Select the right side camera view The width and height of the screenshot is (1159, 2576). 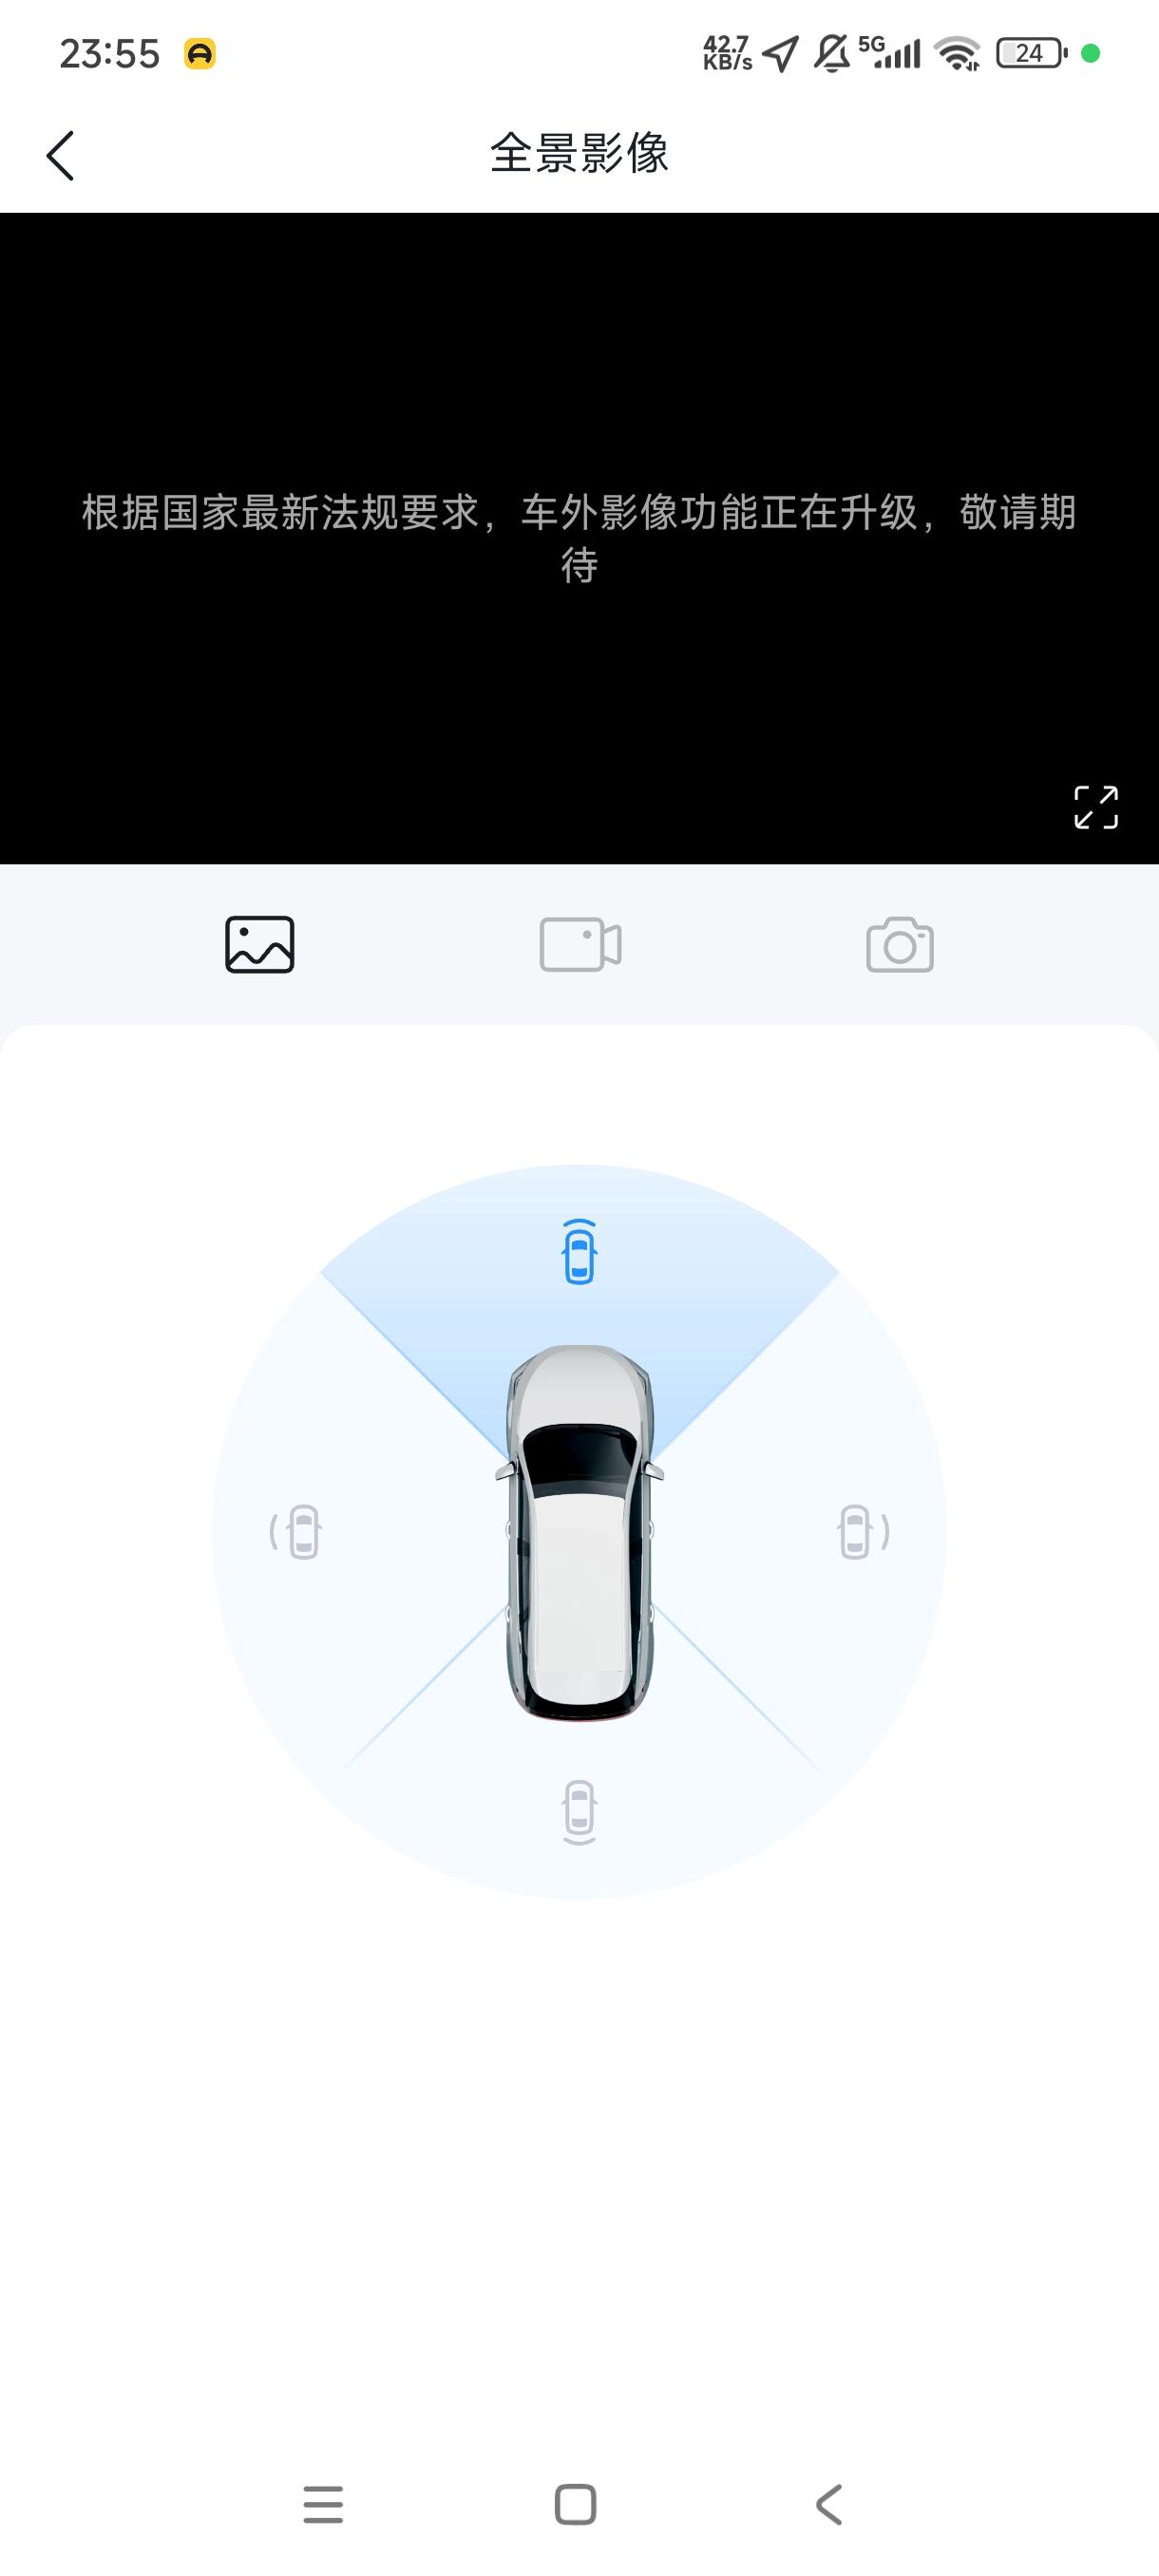click(x=863, y=1532)
